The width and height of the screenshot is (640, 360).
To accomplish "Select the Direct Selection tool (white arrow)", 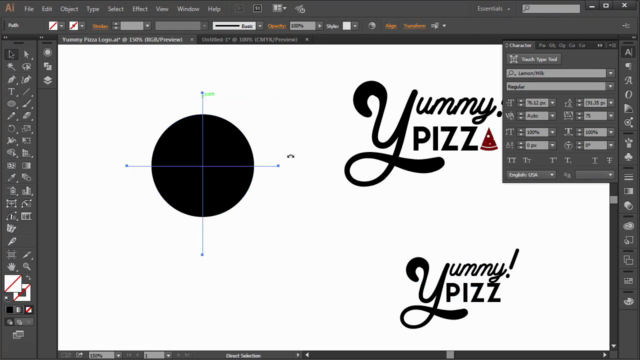I will pyautogui.click(x=27, y=54).
